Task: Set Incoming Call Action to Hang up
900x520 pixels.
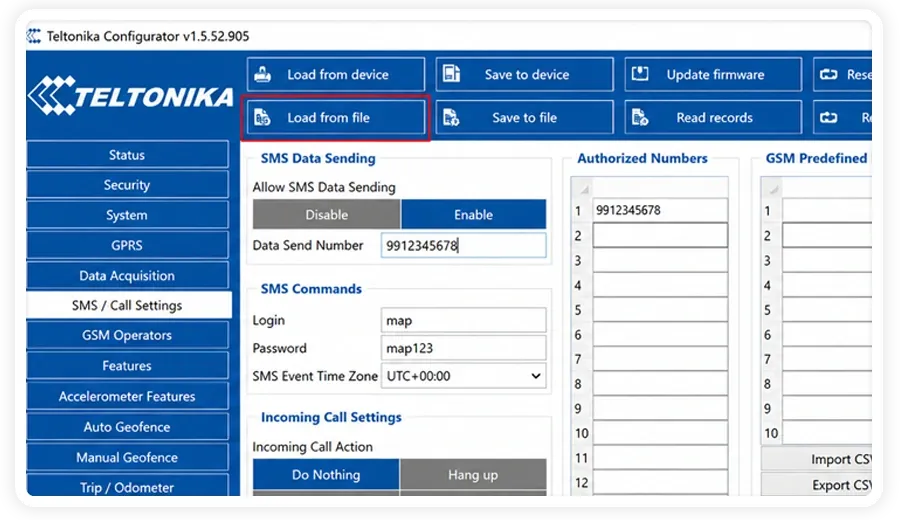Action: click(x=473, y=475)
